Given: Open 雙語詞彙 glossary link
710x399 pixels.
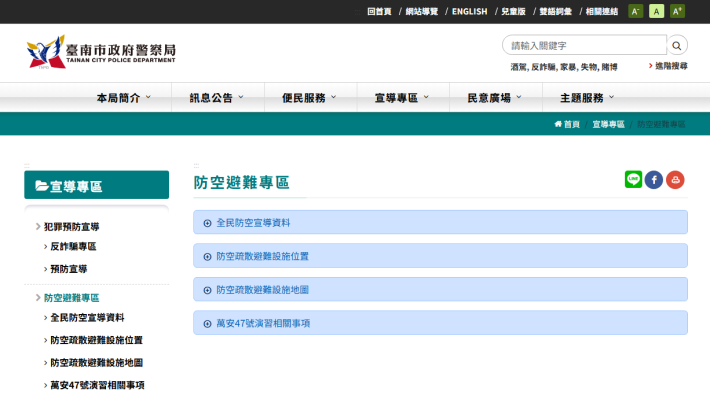Looking at the screenshot, I should [555, 11].
